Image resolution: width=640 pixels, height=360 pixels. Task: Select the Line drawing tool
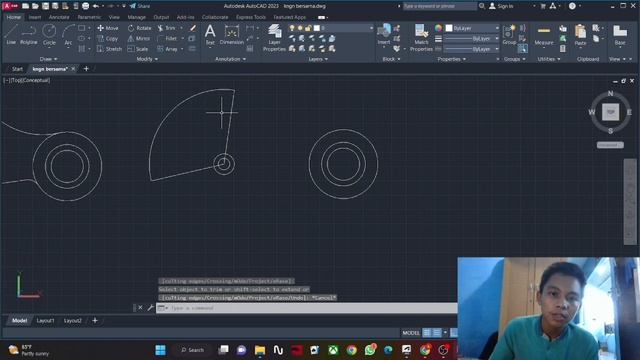(11, 34)
